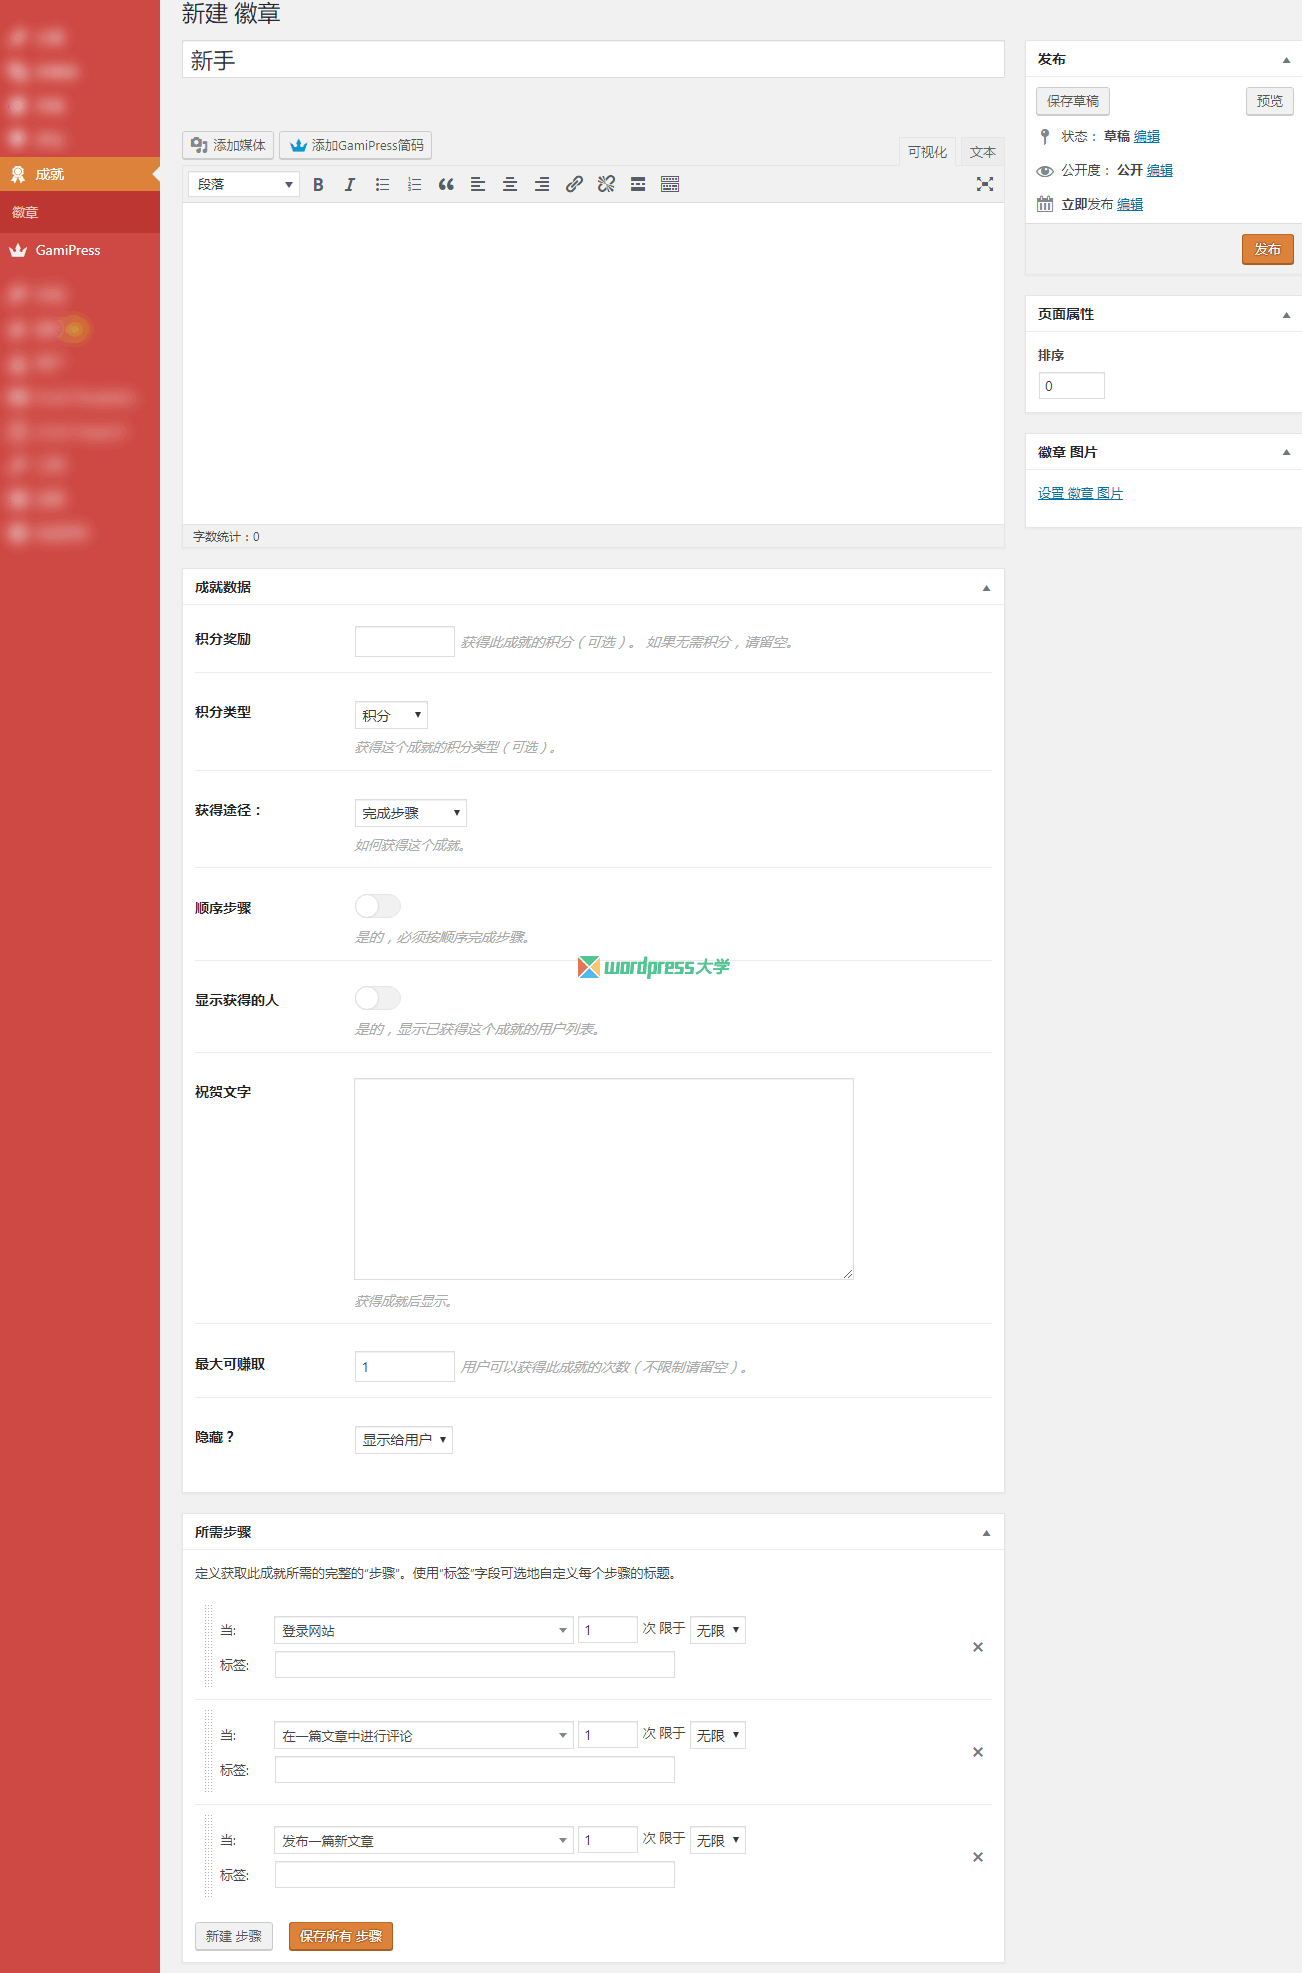Click the 设置 徽章 图片 link

[1080, 493]
